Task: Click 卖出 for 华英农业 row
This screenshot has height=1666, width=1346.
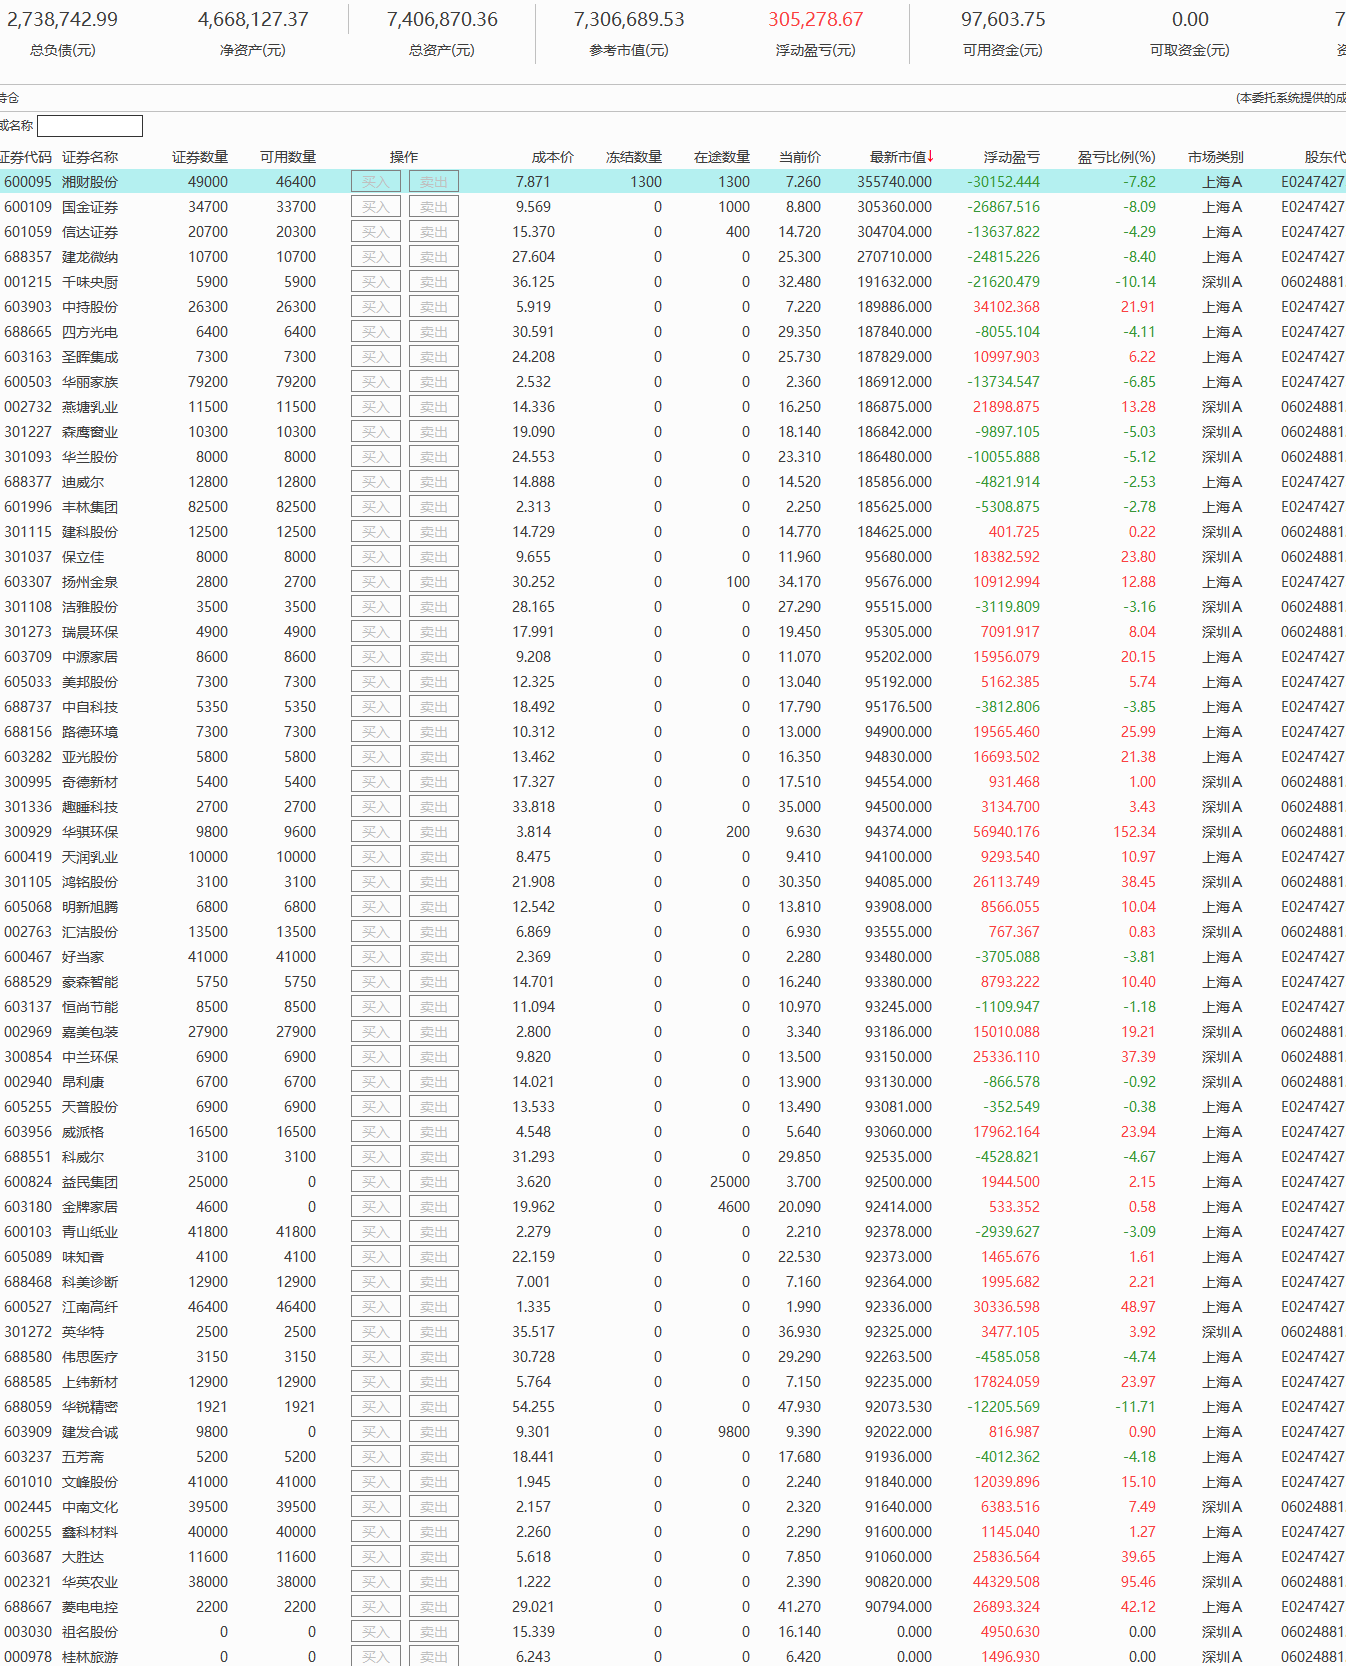Action: 434,1582
